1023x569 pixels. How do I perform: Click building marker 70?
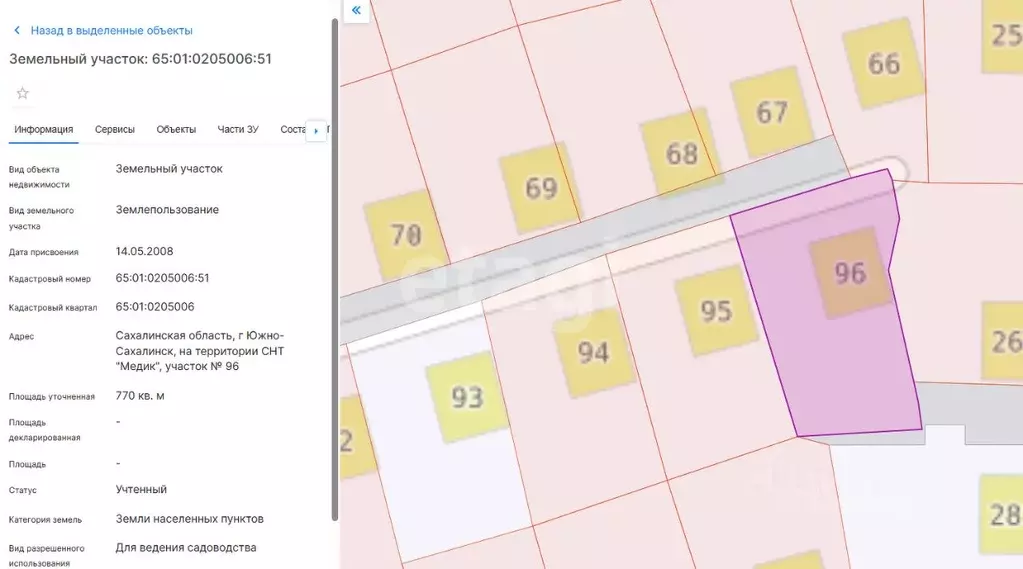[405, 236]
